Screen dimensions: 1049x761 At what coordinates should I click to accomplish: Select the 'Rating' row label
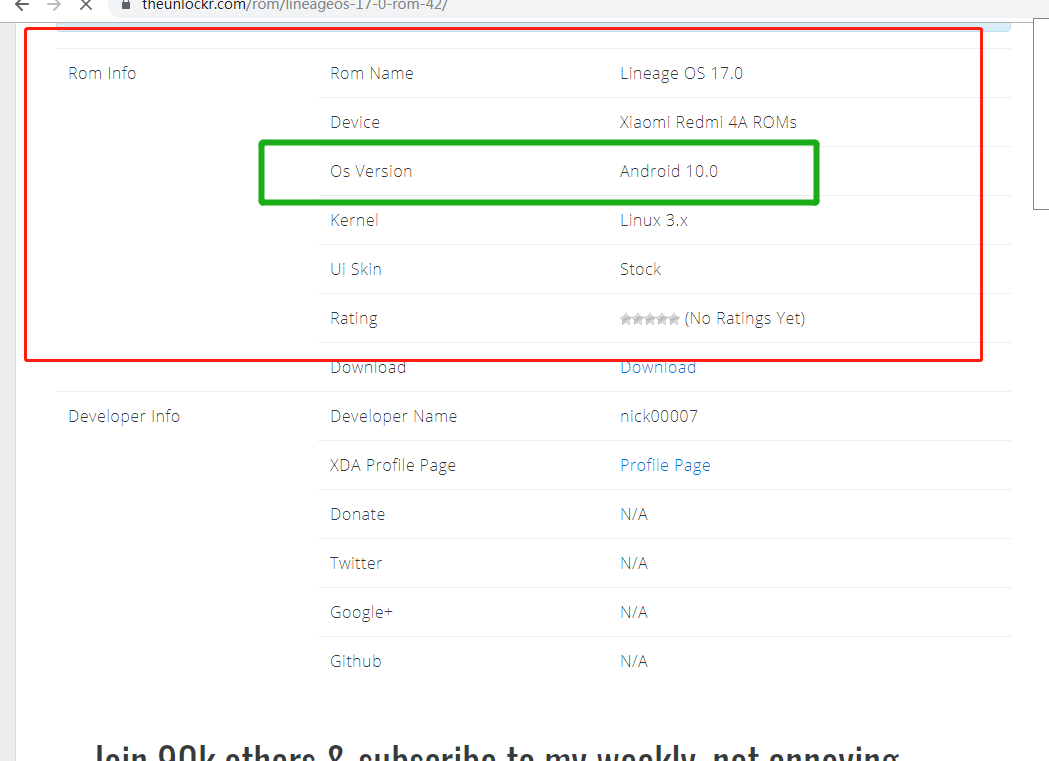click(x=354, y=318)
